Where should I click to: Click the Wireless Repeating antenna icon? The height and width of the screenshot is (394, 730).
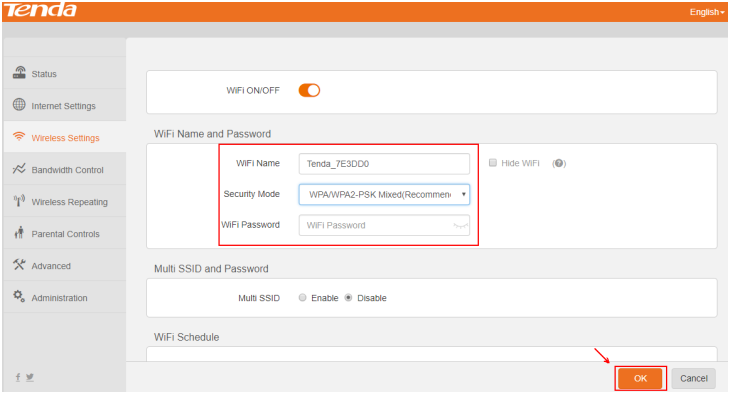(x=19, y=201)
